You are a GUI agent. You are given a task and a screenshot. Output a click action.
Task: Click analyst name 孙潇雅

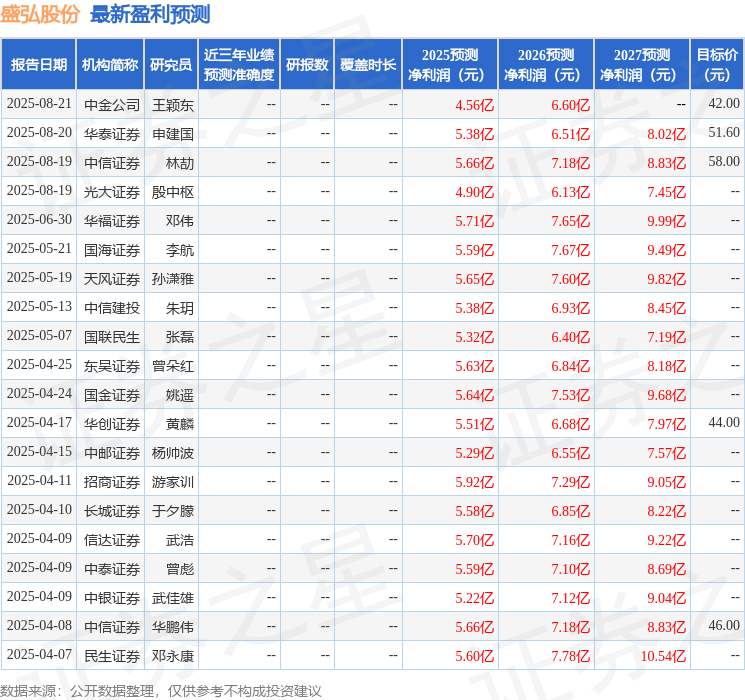173,279
